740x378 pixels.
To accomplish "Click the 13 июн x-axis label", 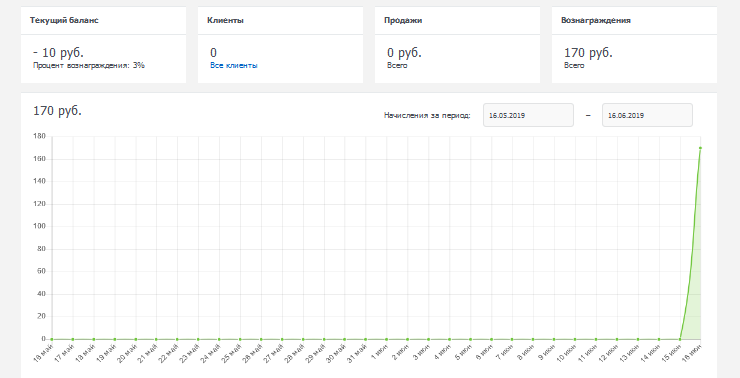I will [x=630, y=353].
